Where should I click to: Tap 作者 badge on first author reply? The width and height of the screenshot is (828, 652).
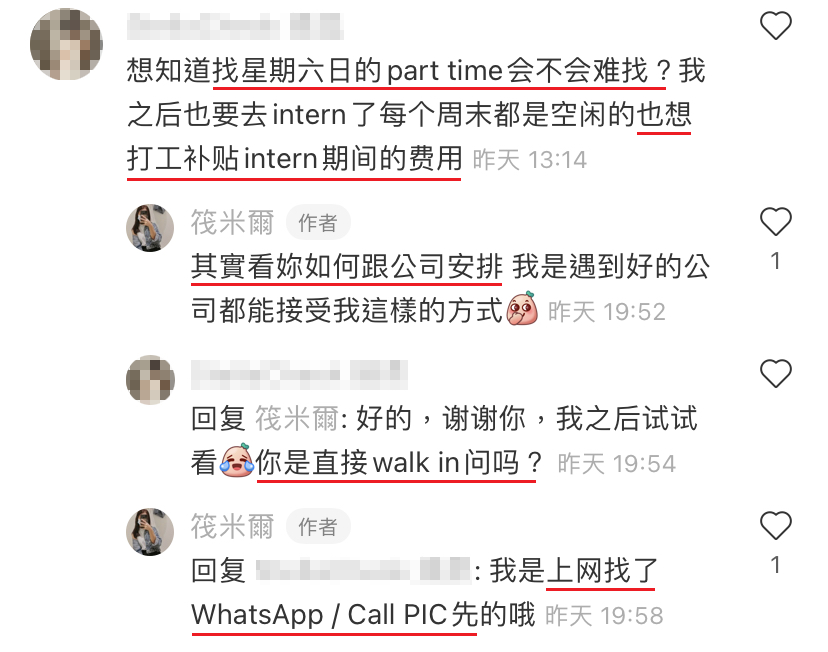point(318,222)
